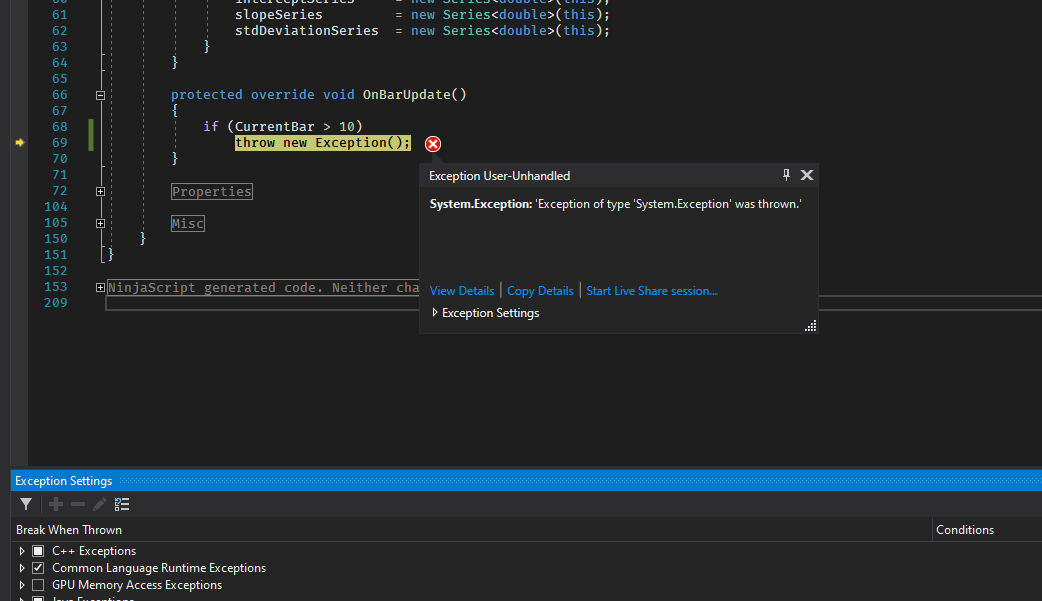This screenshot has height=601, width=1042.
Task: Uncheck Common Language Runtime Exceptions
Action: pyautogui.click(x=38, y=568)
